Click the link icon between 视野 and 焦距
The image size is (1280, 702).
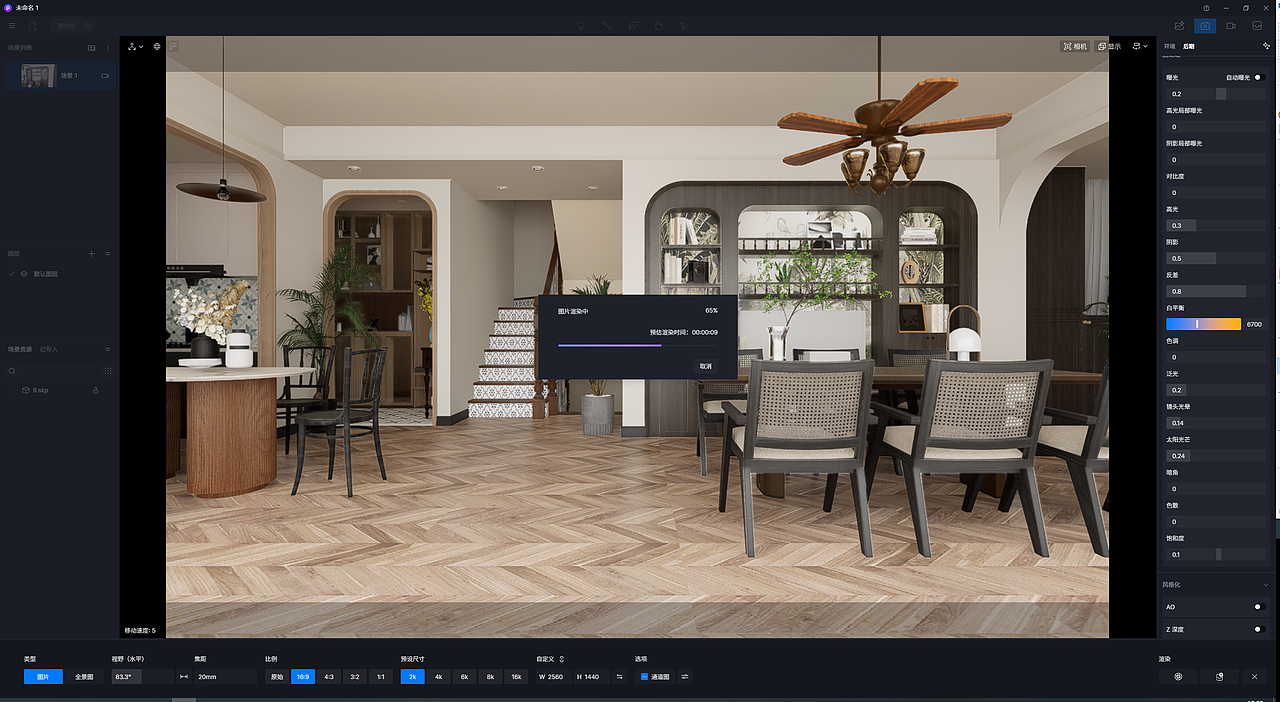[183, 677]
